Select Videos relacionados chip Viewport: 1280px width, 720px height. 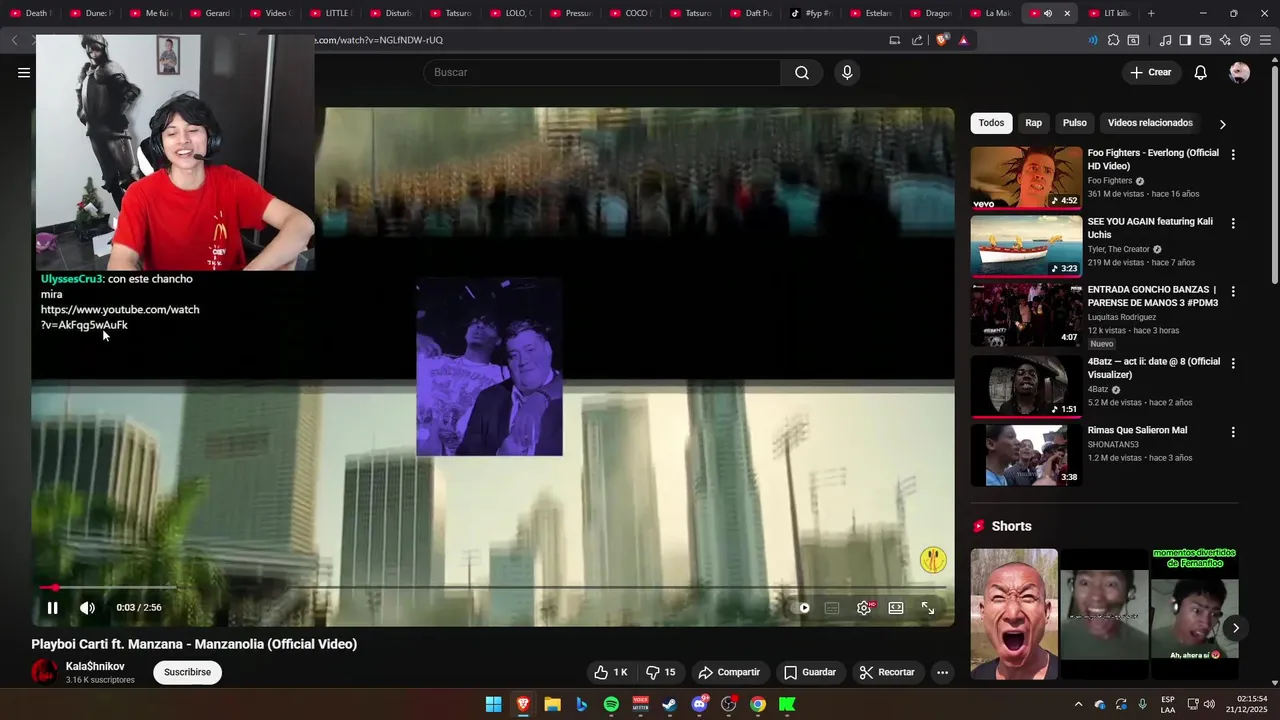(1150, 123)
